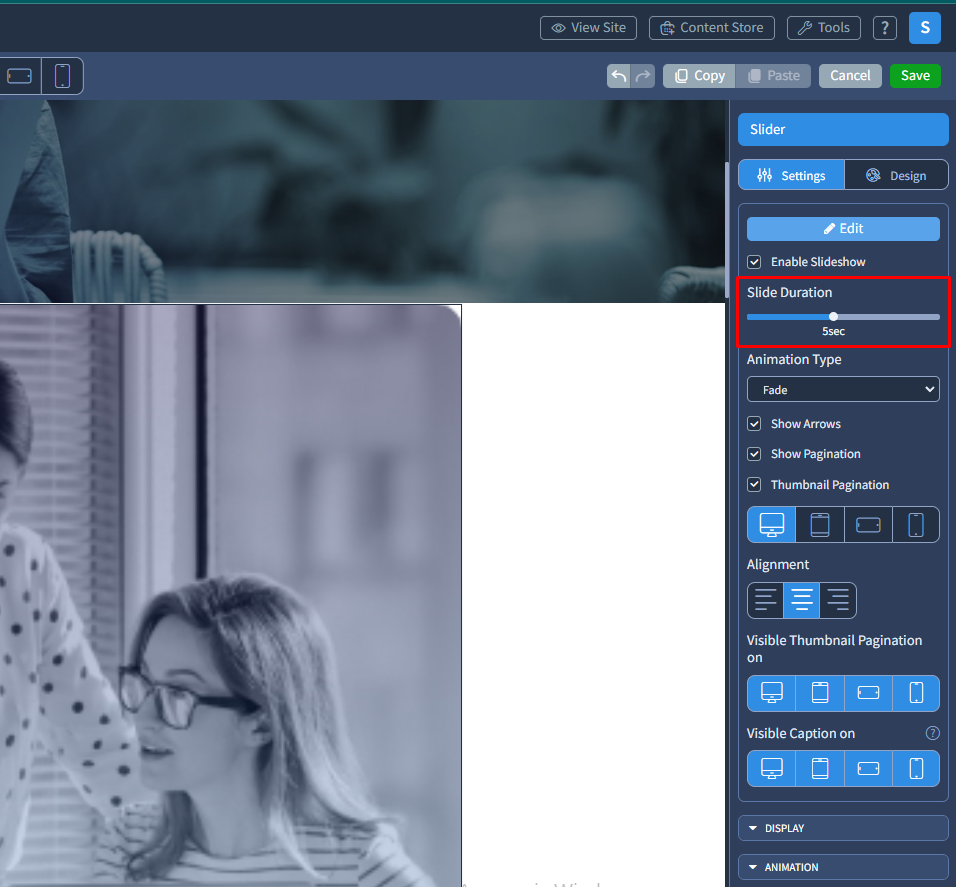Click the Edit slider button
956x887 pixels.
[843, 229]
